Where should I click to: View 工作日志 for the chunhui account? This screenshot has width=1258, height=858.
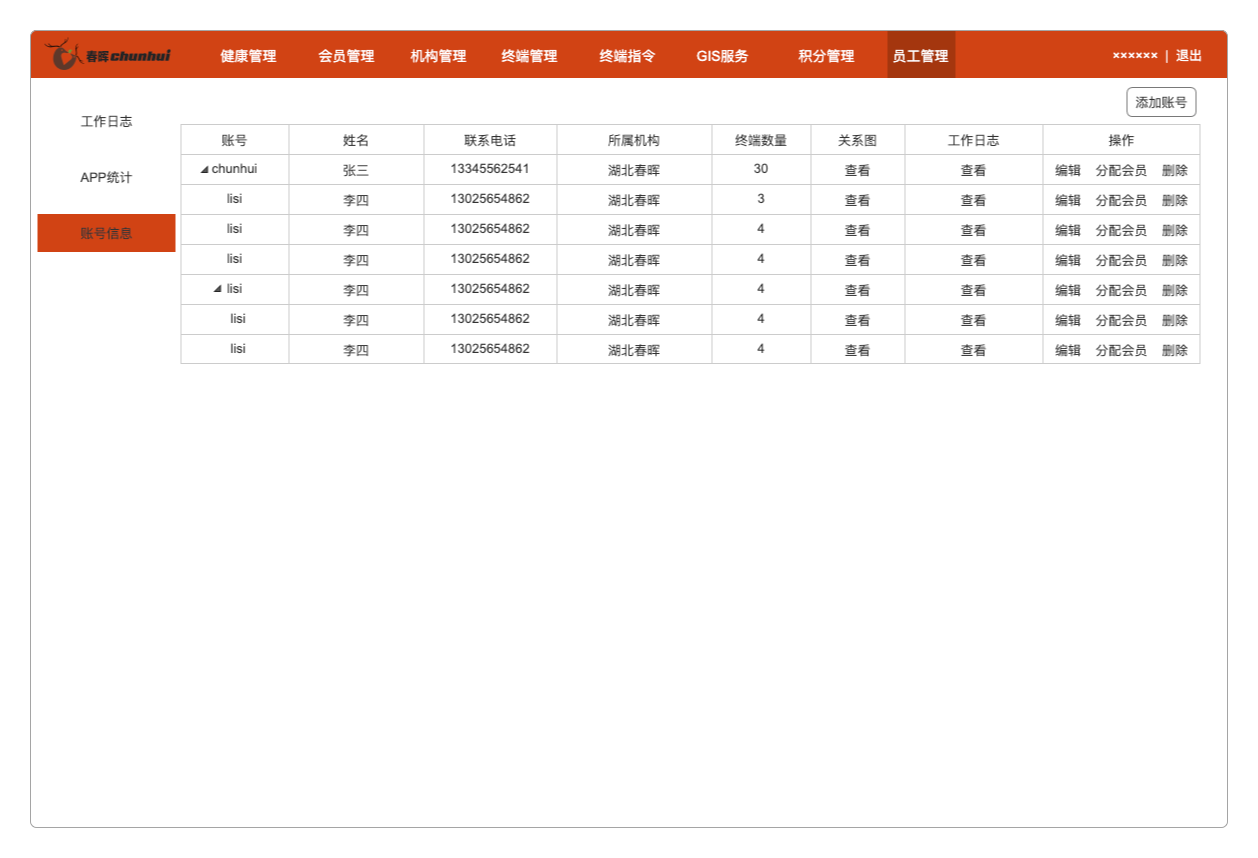click(973, 170)
